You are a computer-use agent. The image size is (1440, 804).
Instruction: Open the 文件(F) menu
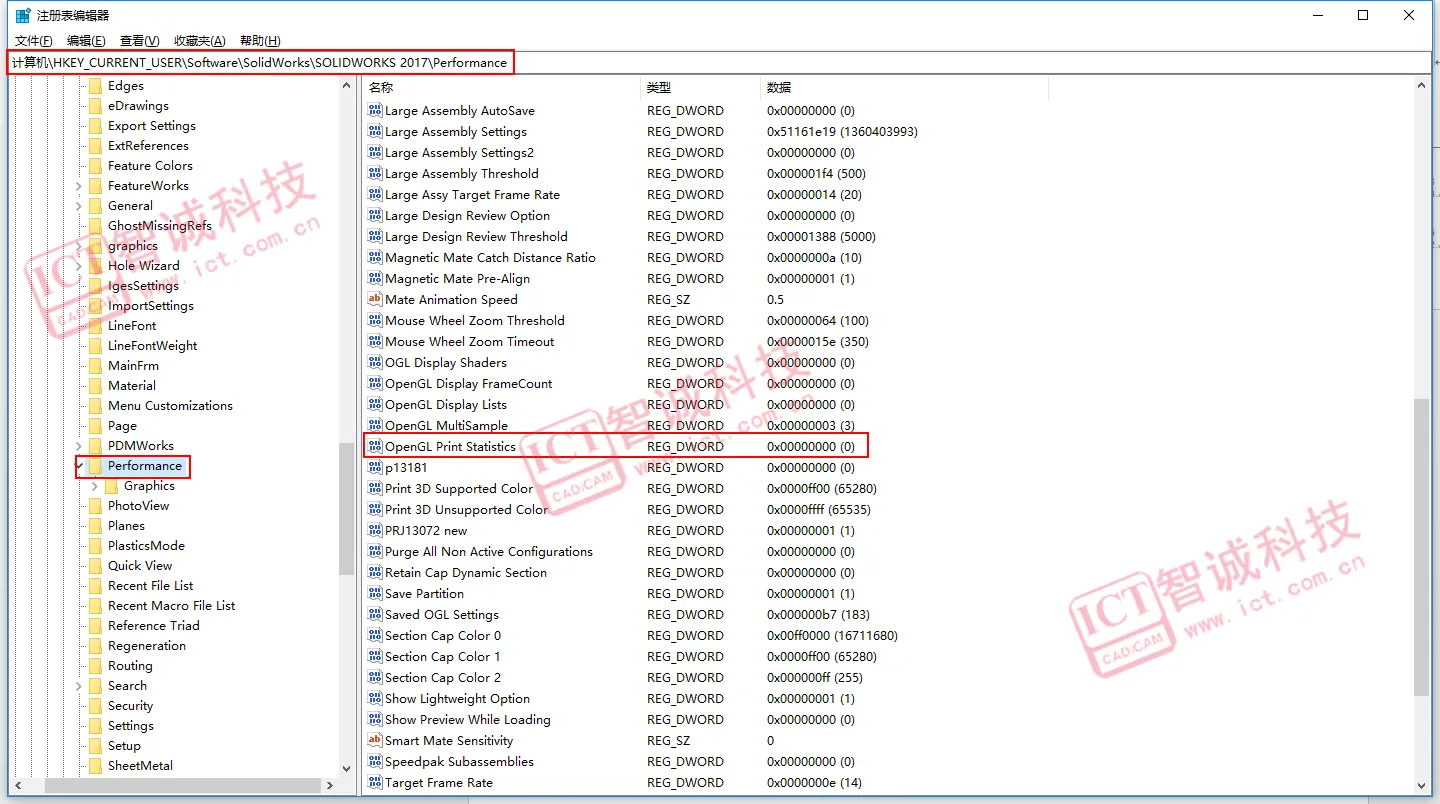34,41
